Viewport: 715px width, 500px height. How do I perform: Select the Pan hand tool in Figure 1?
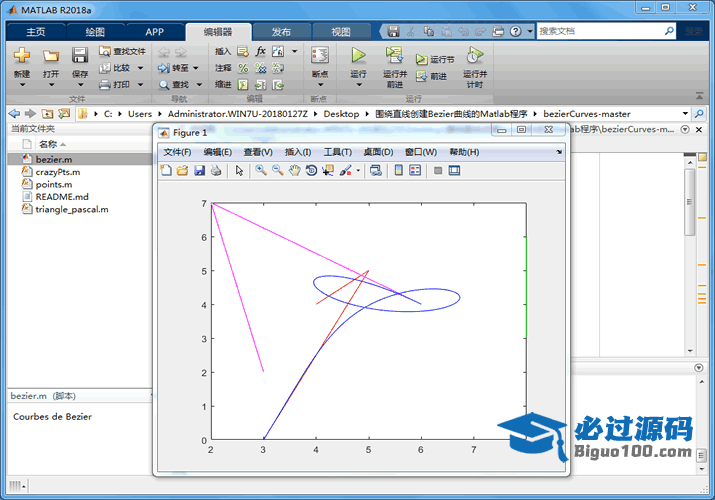point(295,170)
